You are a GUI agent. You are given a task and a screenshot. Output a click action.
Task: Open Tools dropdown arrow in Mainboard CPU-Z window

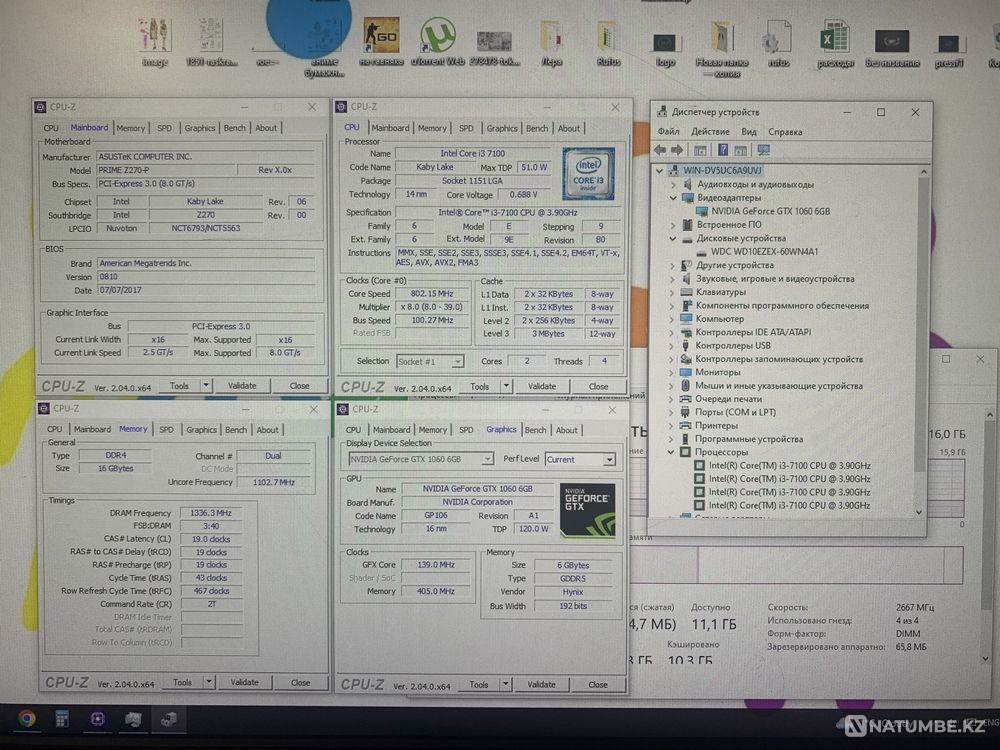point(205,385)
